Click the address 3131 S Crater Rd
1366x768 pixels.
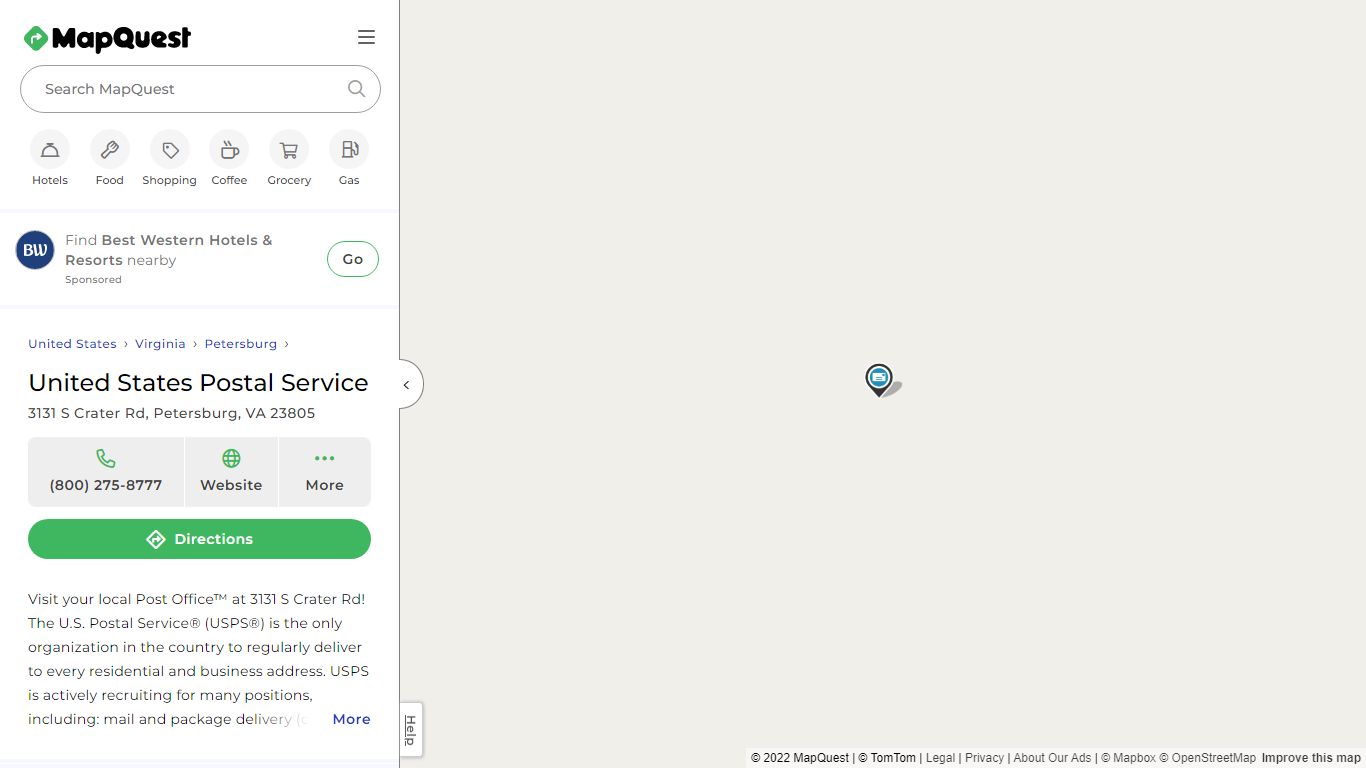pyautogui.click(x=171, y=413)
